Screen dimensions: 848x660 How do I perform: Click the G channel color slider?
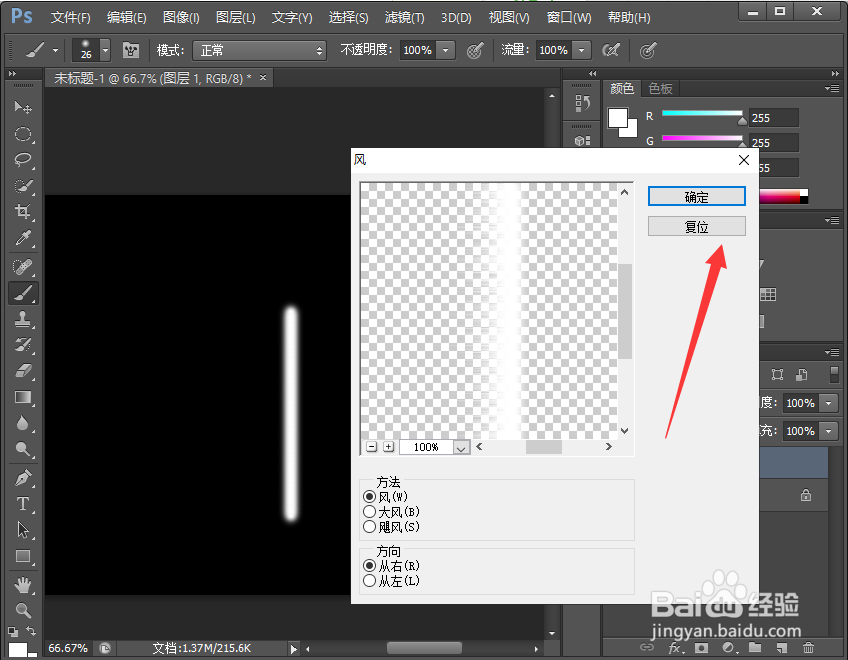702,138
